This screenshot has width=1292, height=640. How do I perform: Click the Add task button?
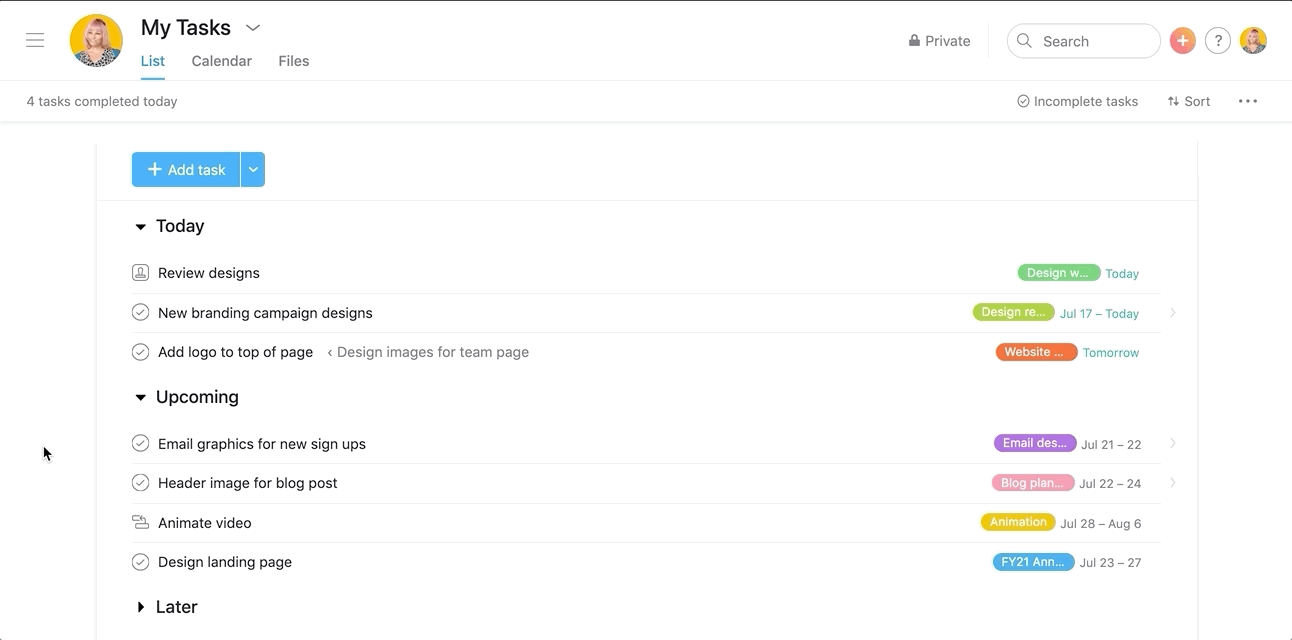point(186,170)
